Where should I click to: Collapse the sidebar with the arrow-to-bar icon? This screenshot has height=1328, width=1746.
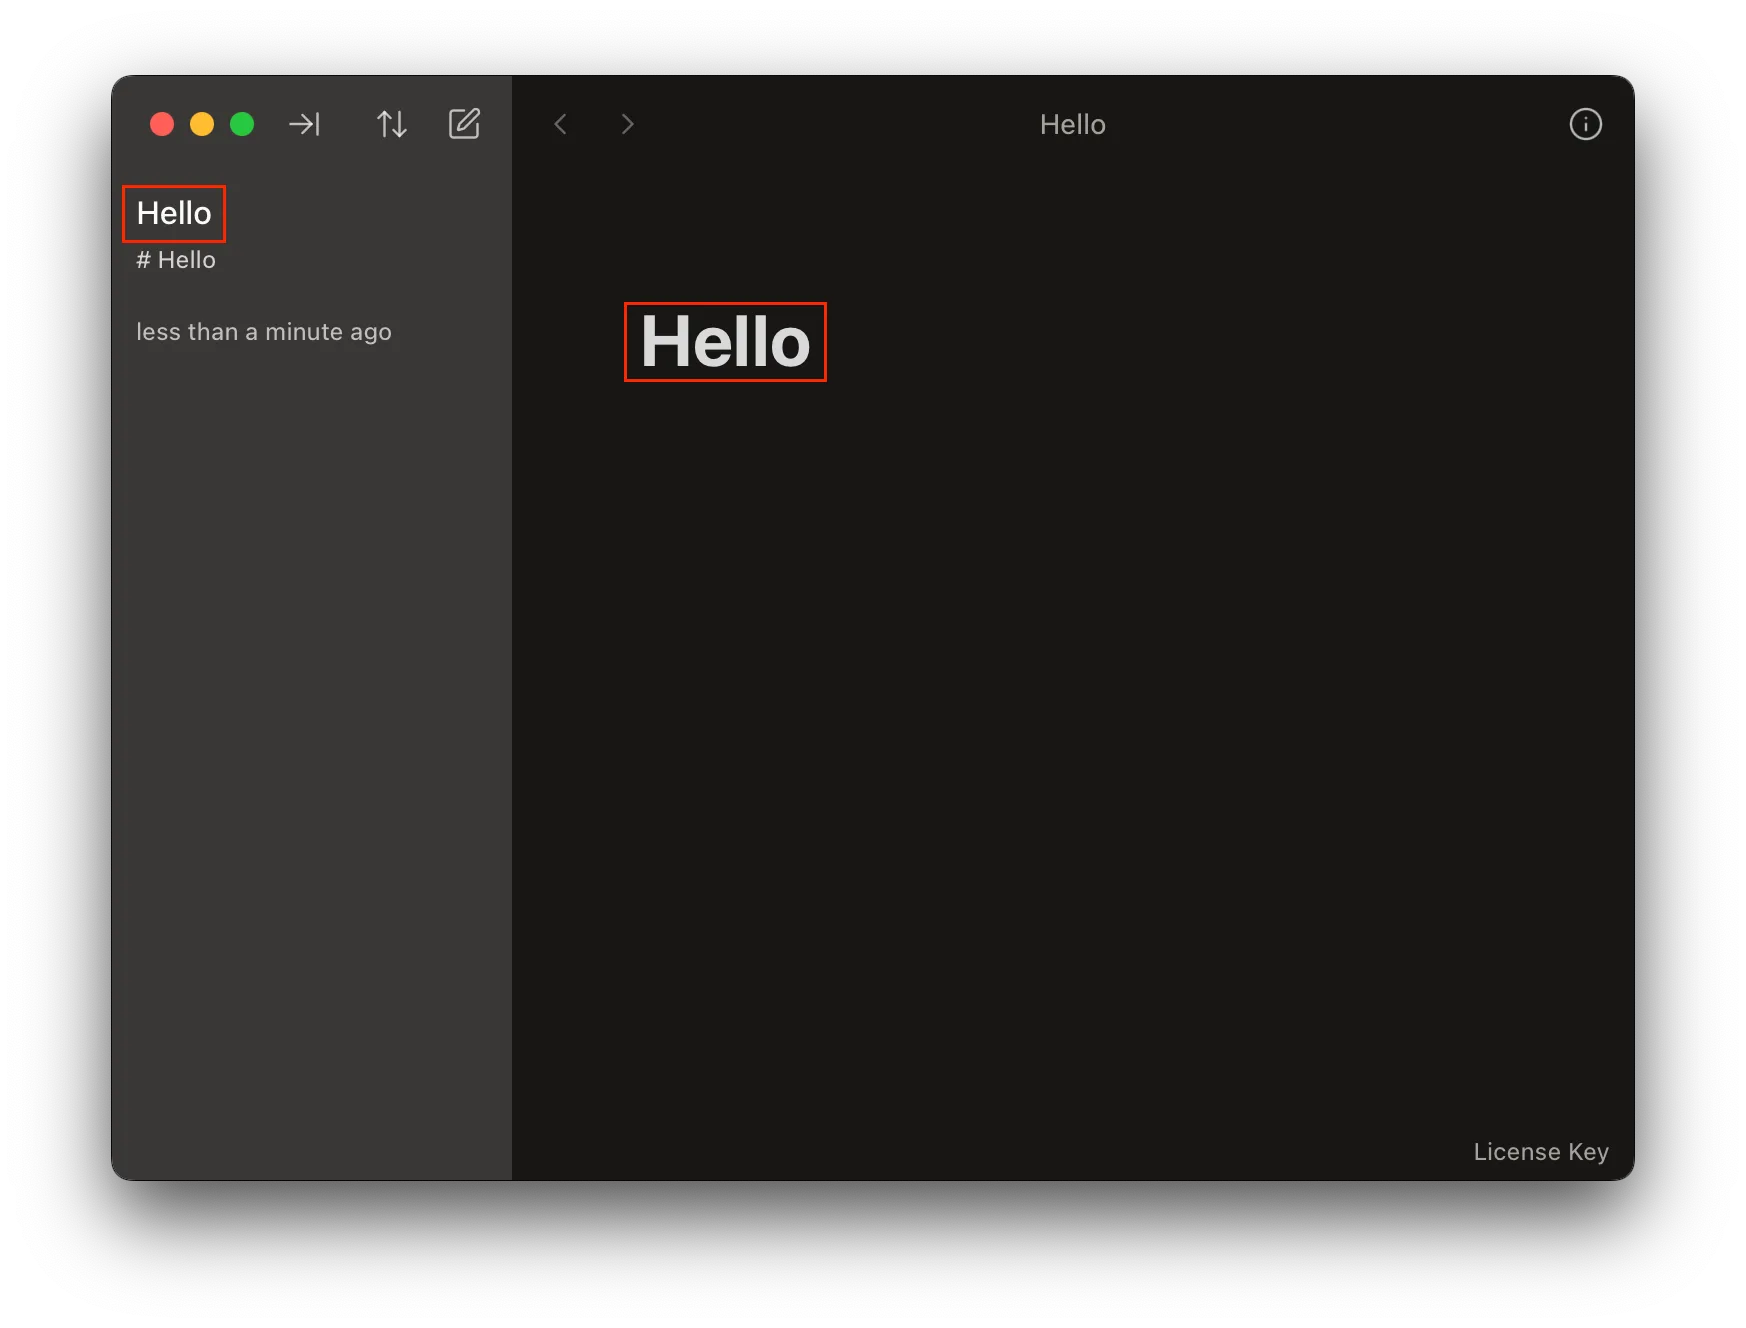[x=304, y=124]
